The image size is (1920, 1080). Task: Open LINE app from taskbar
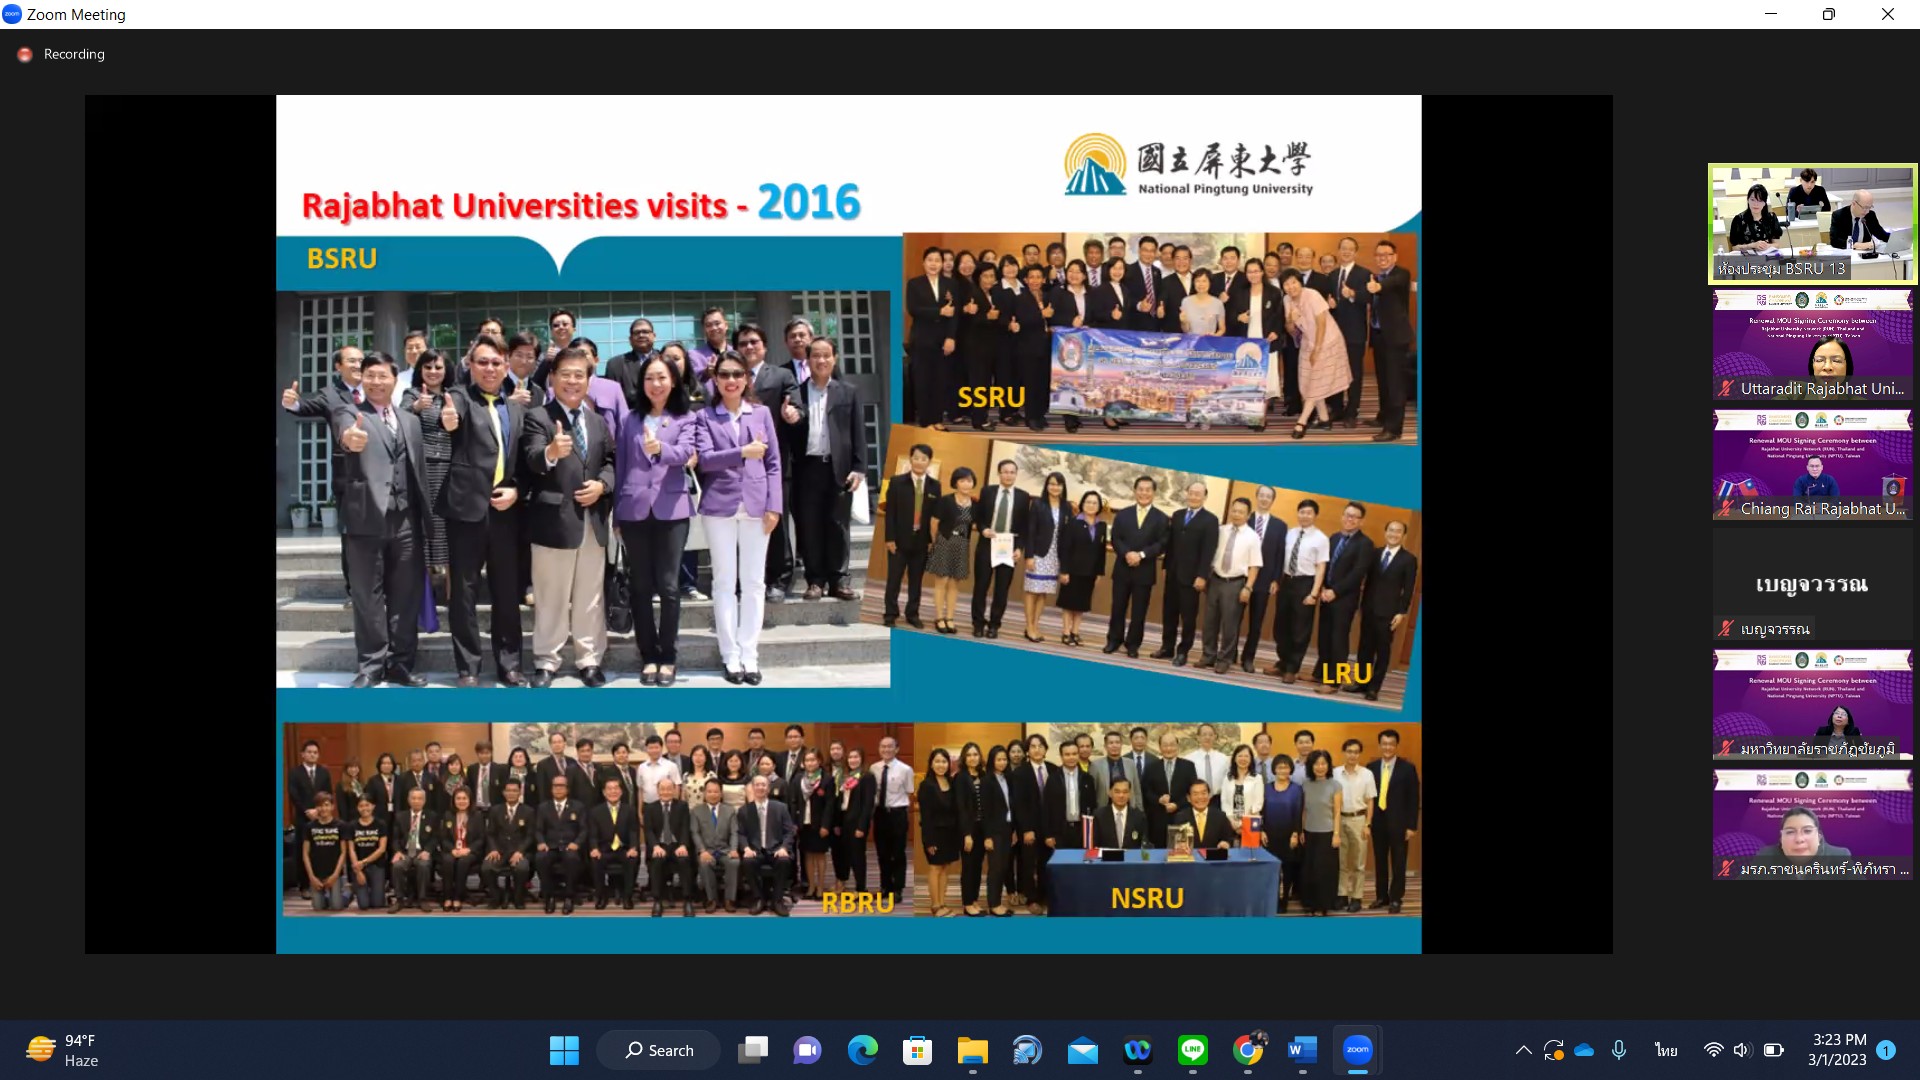[x=1192, y=1050]
